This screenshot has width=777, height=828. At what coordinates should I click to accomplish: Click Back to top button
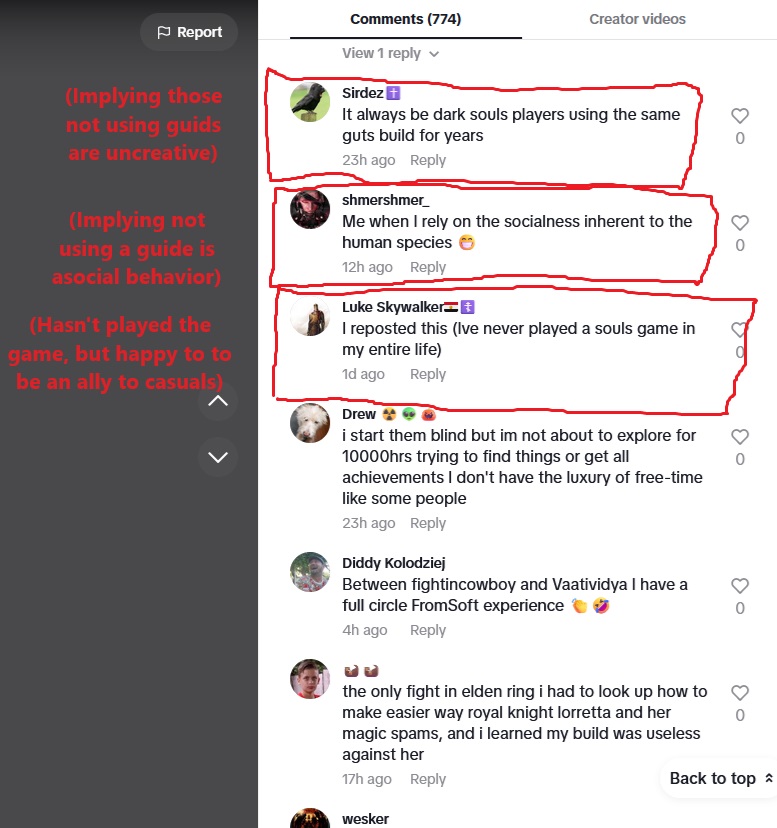(x=720, y=778)
